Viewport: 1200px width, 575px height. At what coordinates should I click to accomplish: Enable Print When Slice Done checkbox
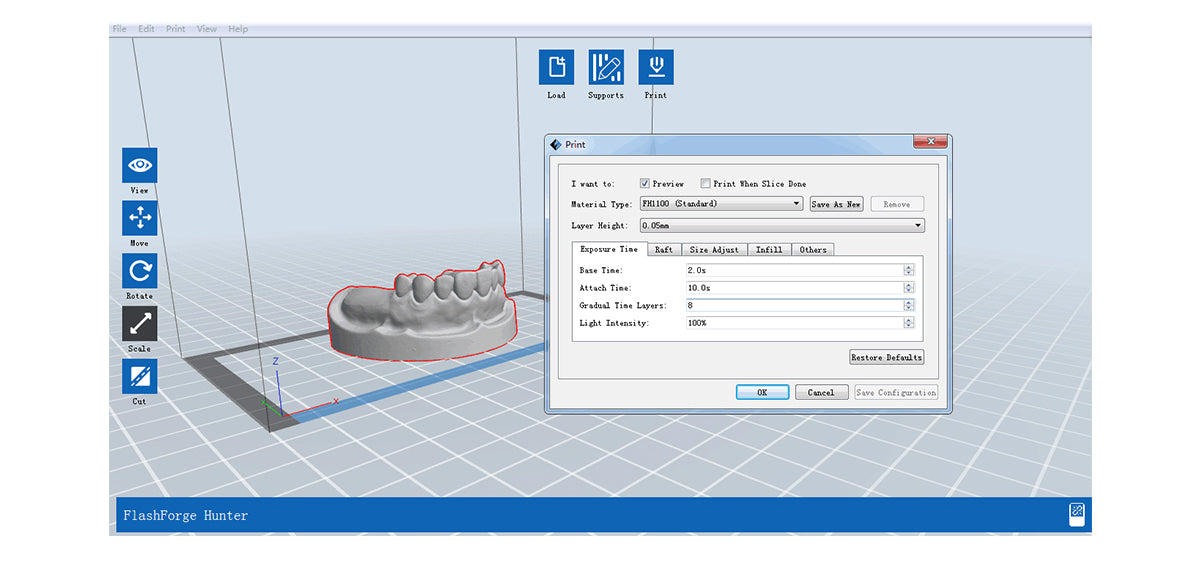(706, 184)
